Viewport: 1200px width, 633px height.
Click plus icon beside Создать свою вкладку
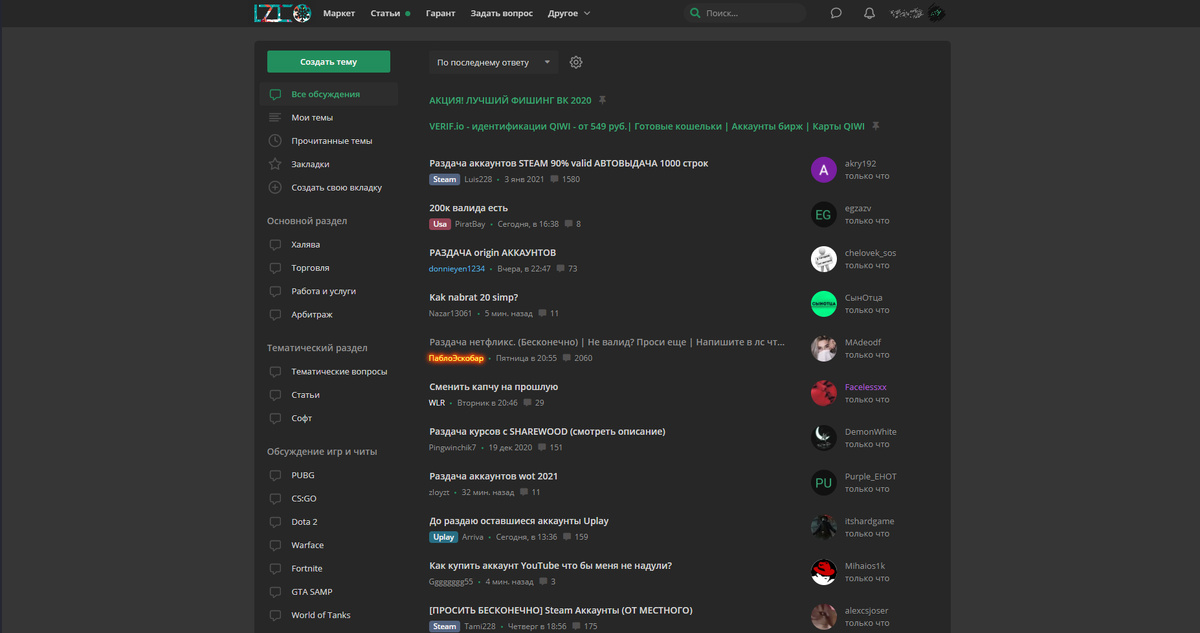[275, 187]
